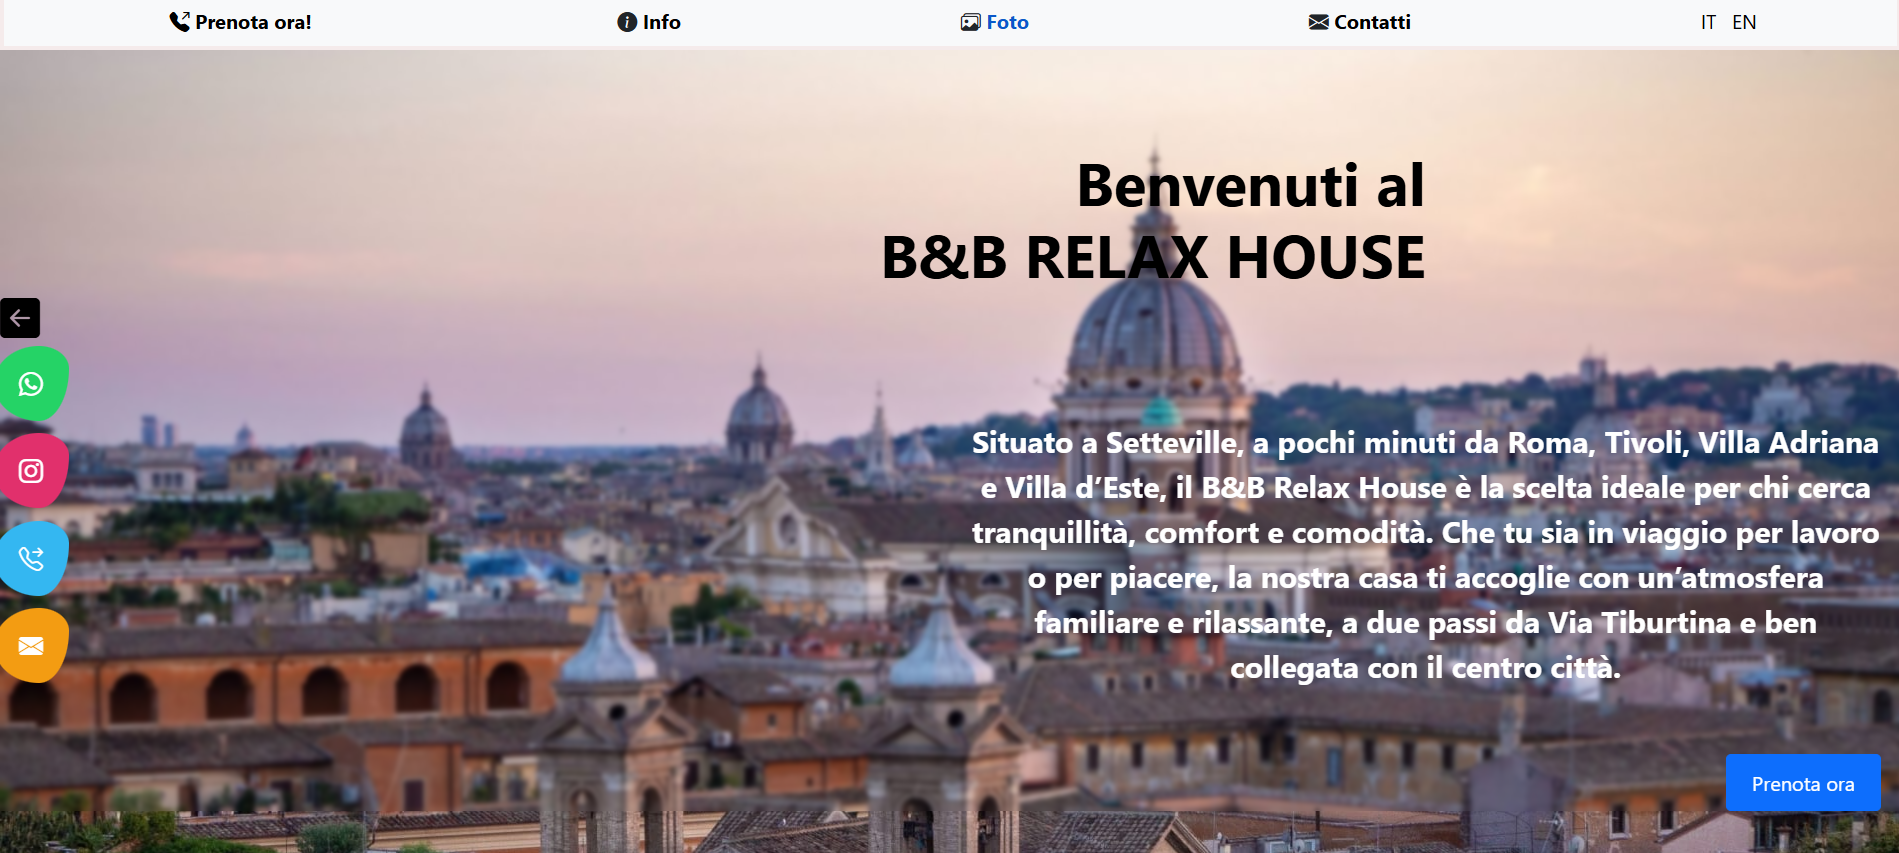Switch language to EN
Screen dimensions: 1899x853
coord(1744,22)
